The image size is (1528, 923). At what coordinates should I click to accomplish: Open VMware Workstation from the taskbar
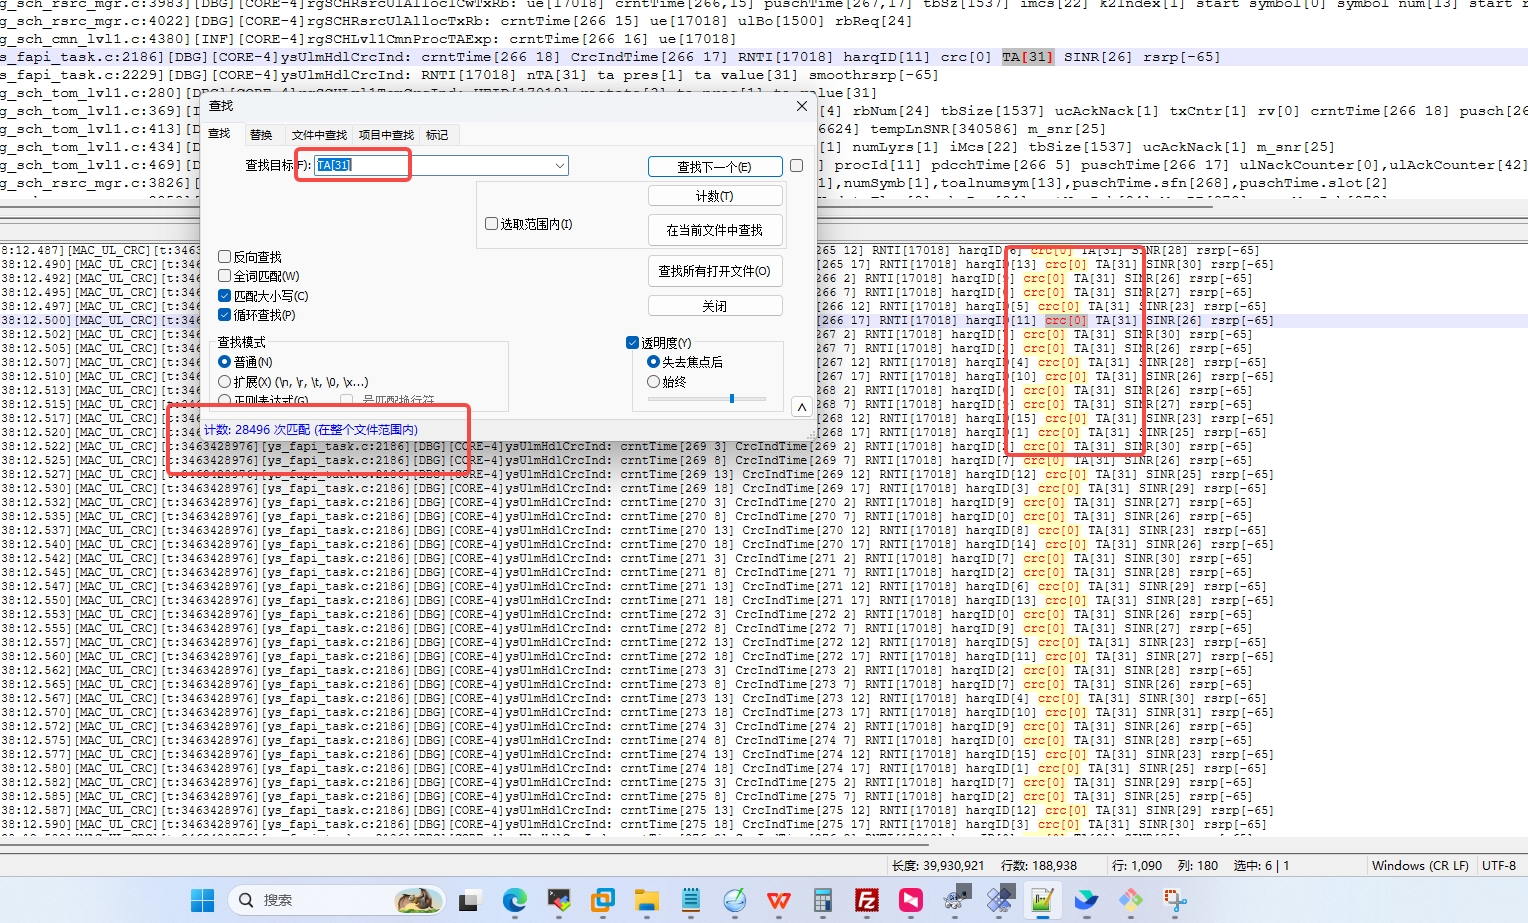tap(602, 901)
